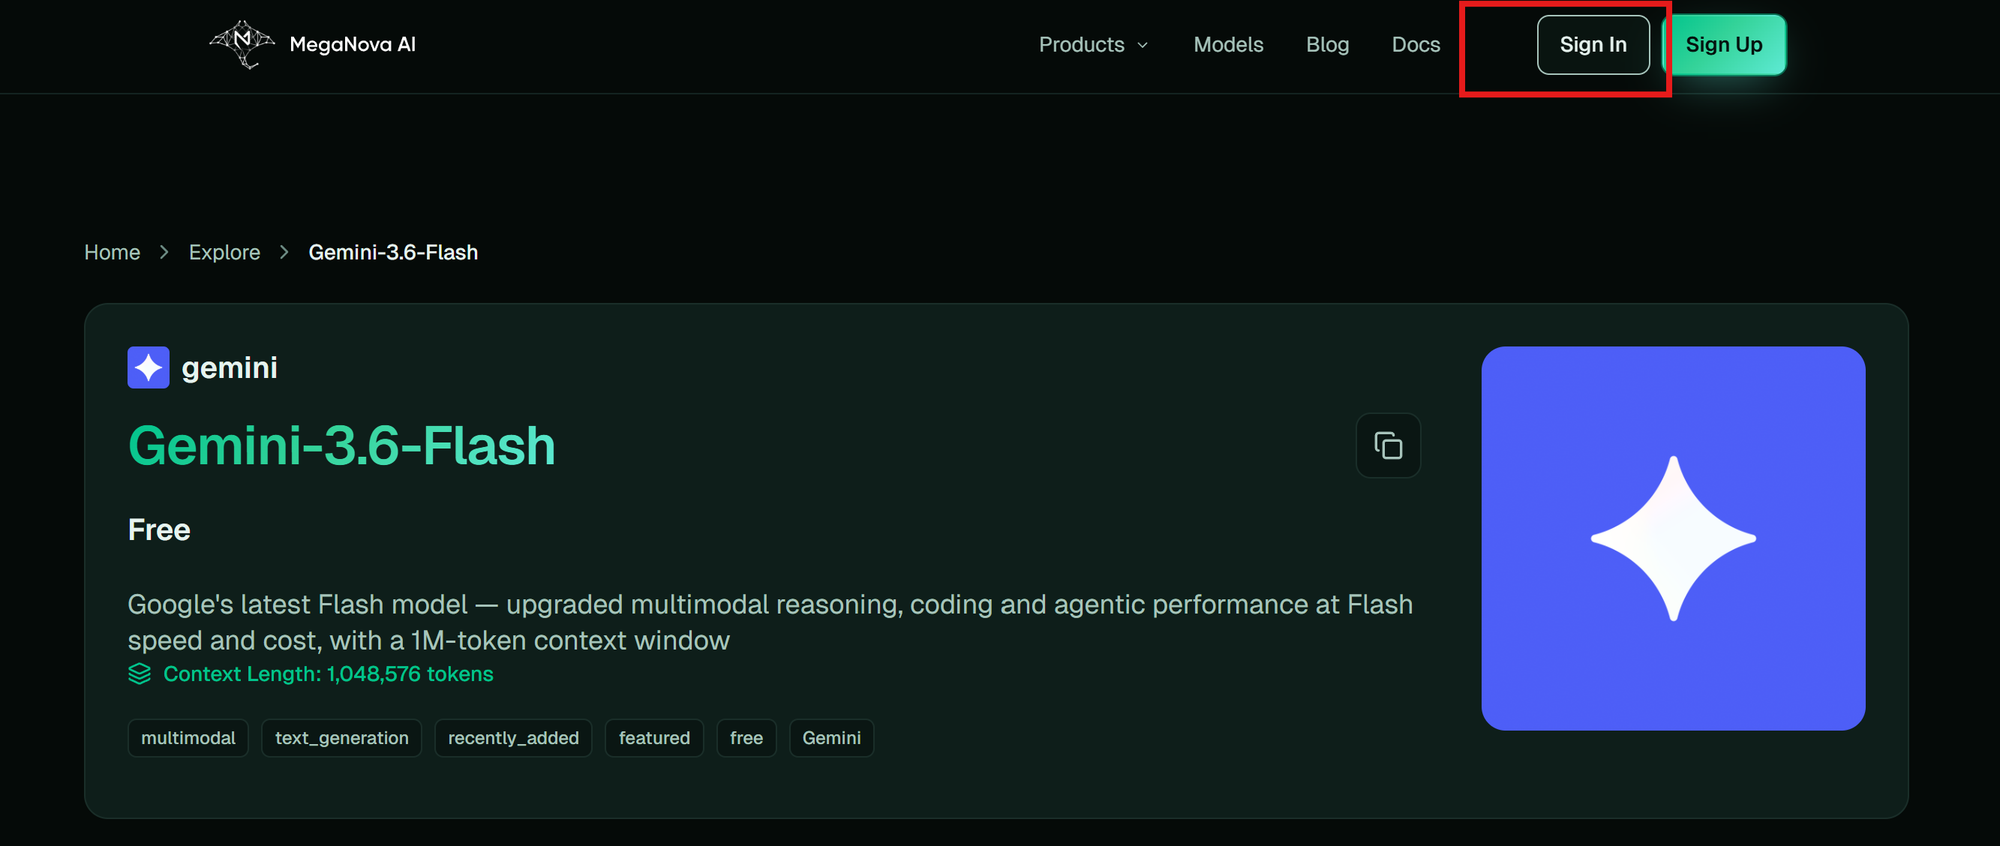This screenshot has height=846, width=2000.
Task: Expand the Products dropdown menu
Action: (1094, 45)
